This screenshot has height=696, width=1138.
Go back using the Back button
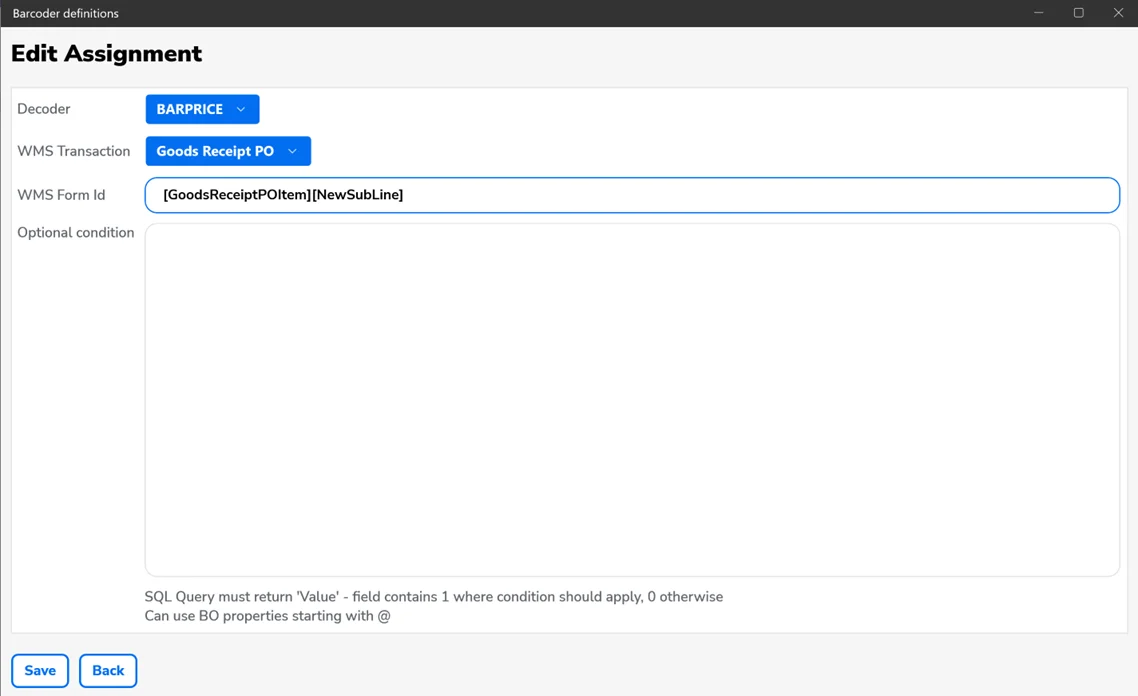tap(108, 671)
